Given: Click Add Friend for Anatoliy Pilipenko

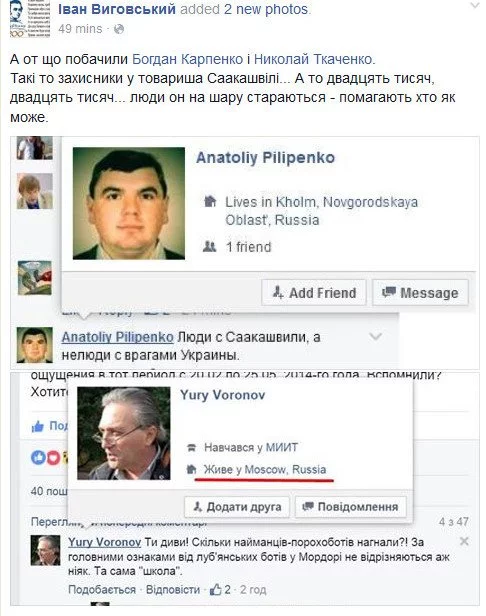Looking at the screenshot, I should (x=314, y=293).
